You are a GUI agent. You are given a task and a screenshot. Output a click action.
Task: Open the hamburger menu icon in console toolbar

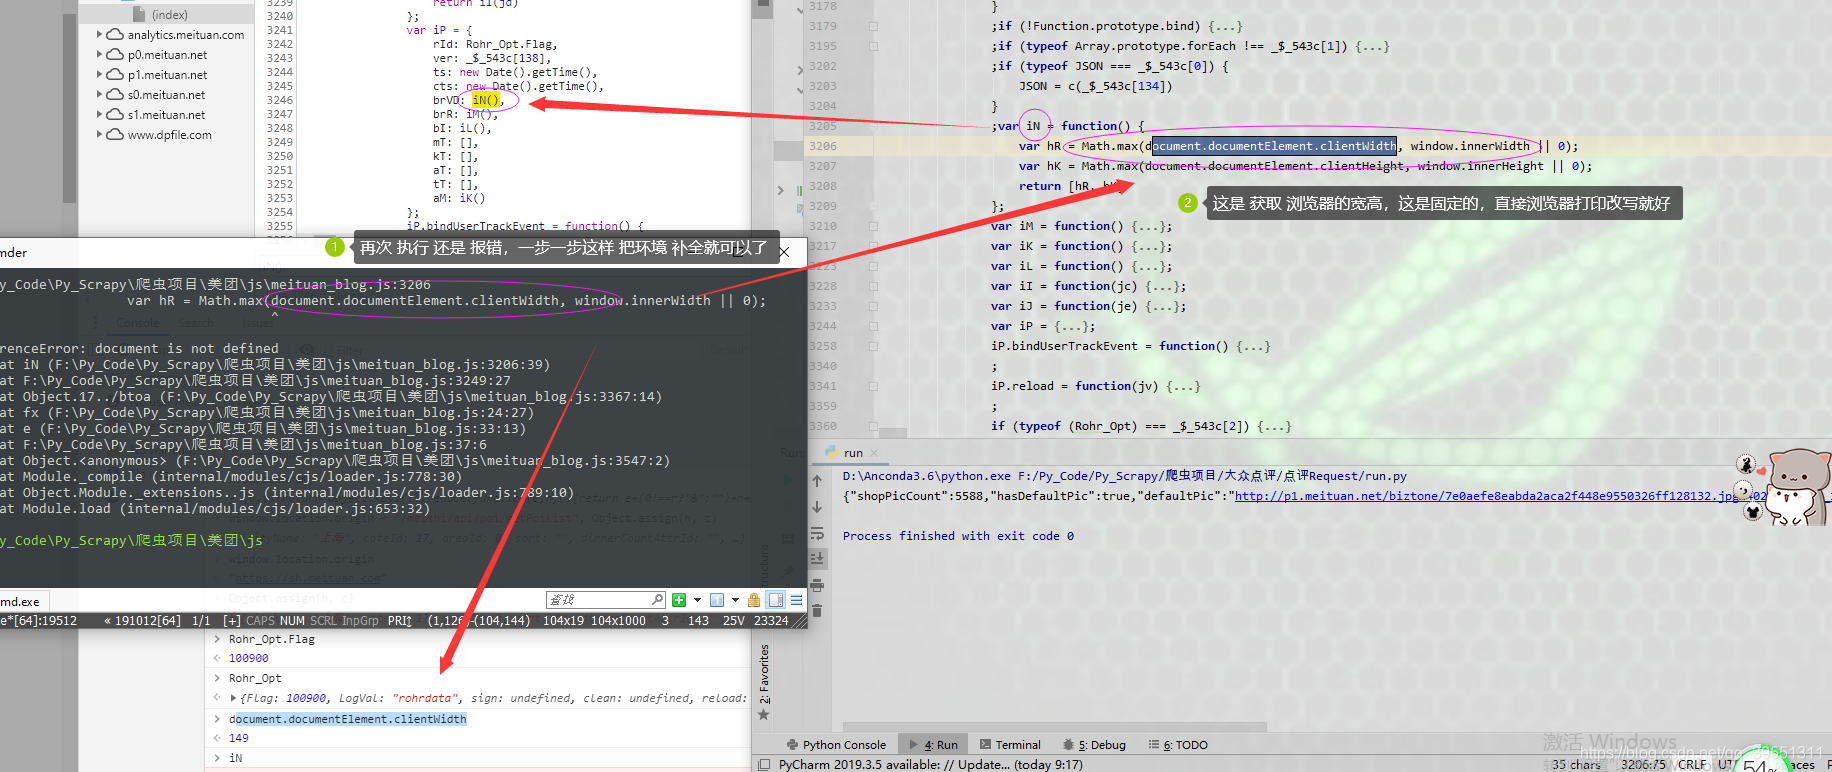(x=797, y=600)
